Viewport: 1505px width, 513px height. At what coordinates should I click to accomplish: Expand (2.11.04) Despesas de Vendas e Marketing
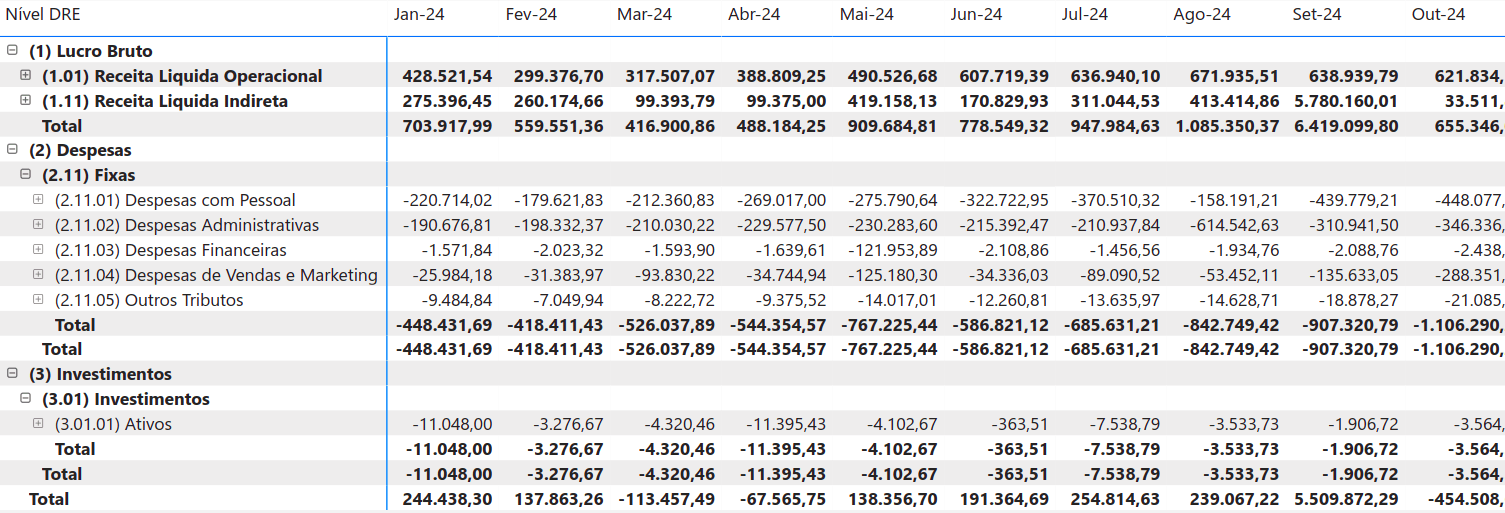[x=39, y=275]
